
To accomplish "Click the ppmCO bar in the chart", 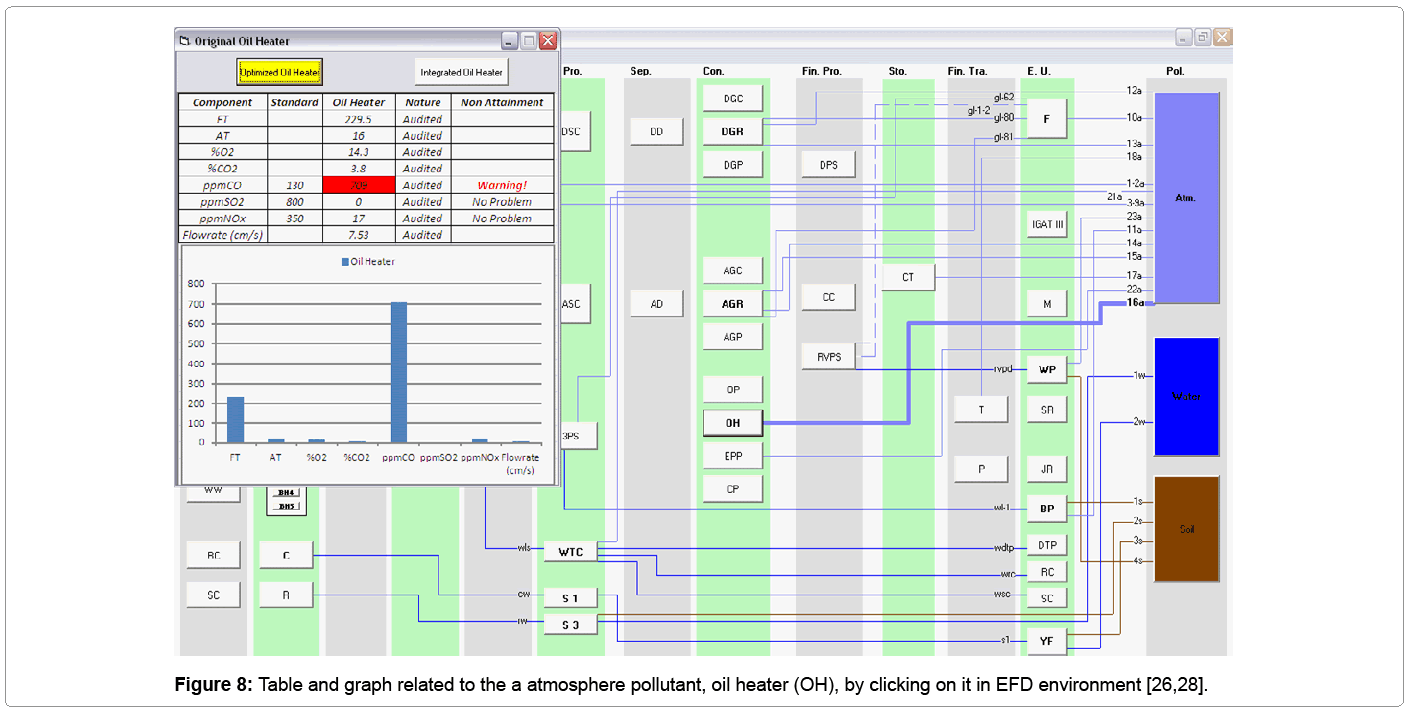I will point(399,372).
